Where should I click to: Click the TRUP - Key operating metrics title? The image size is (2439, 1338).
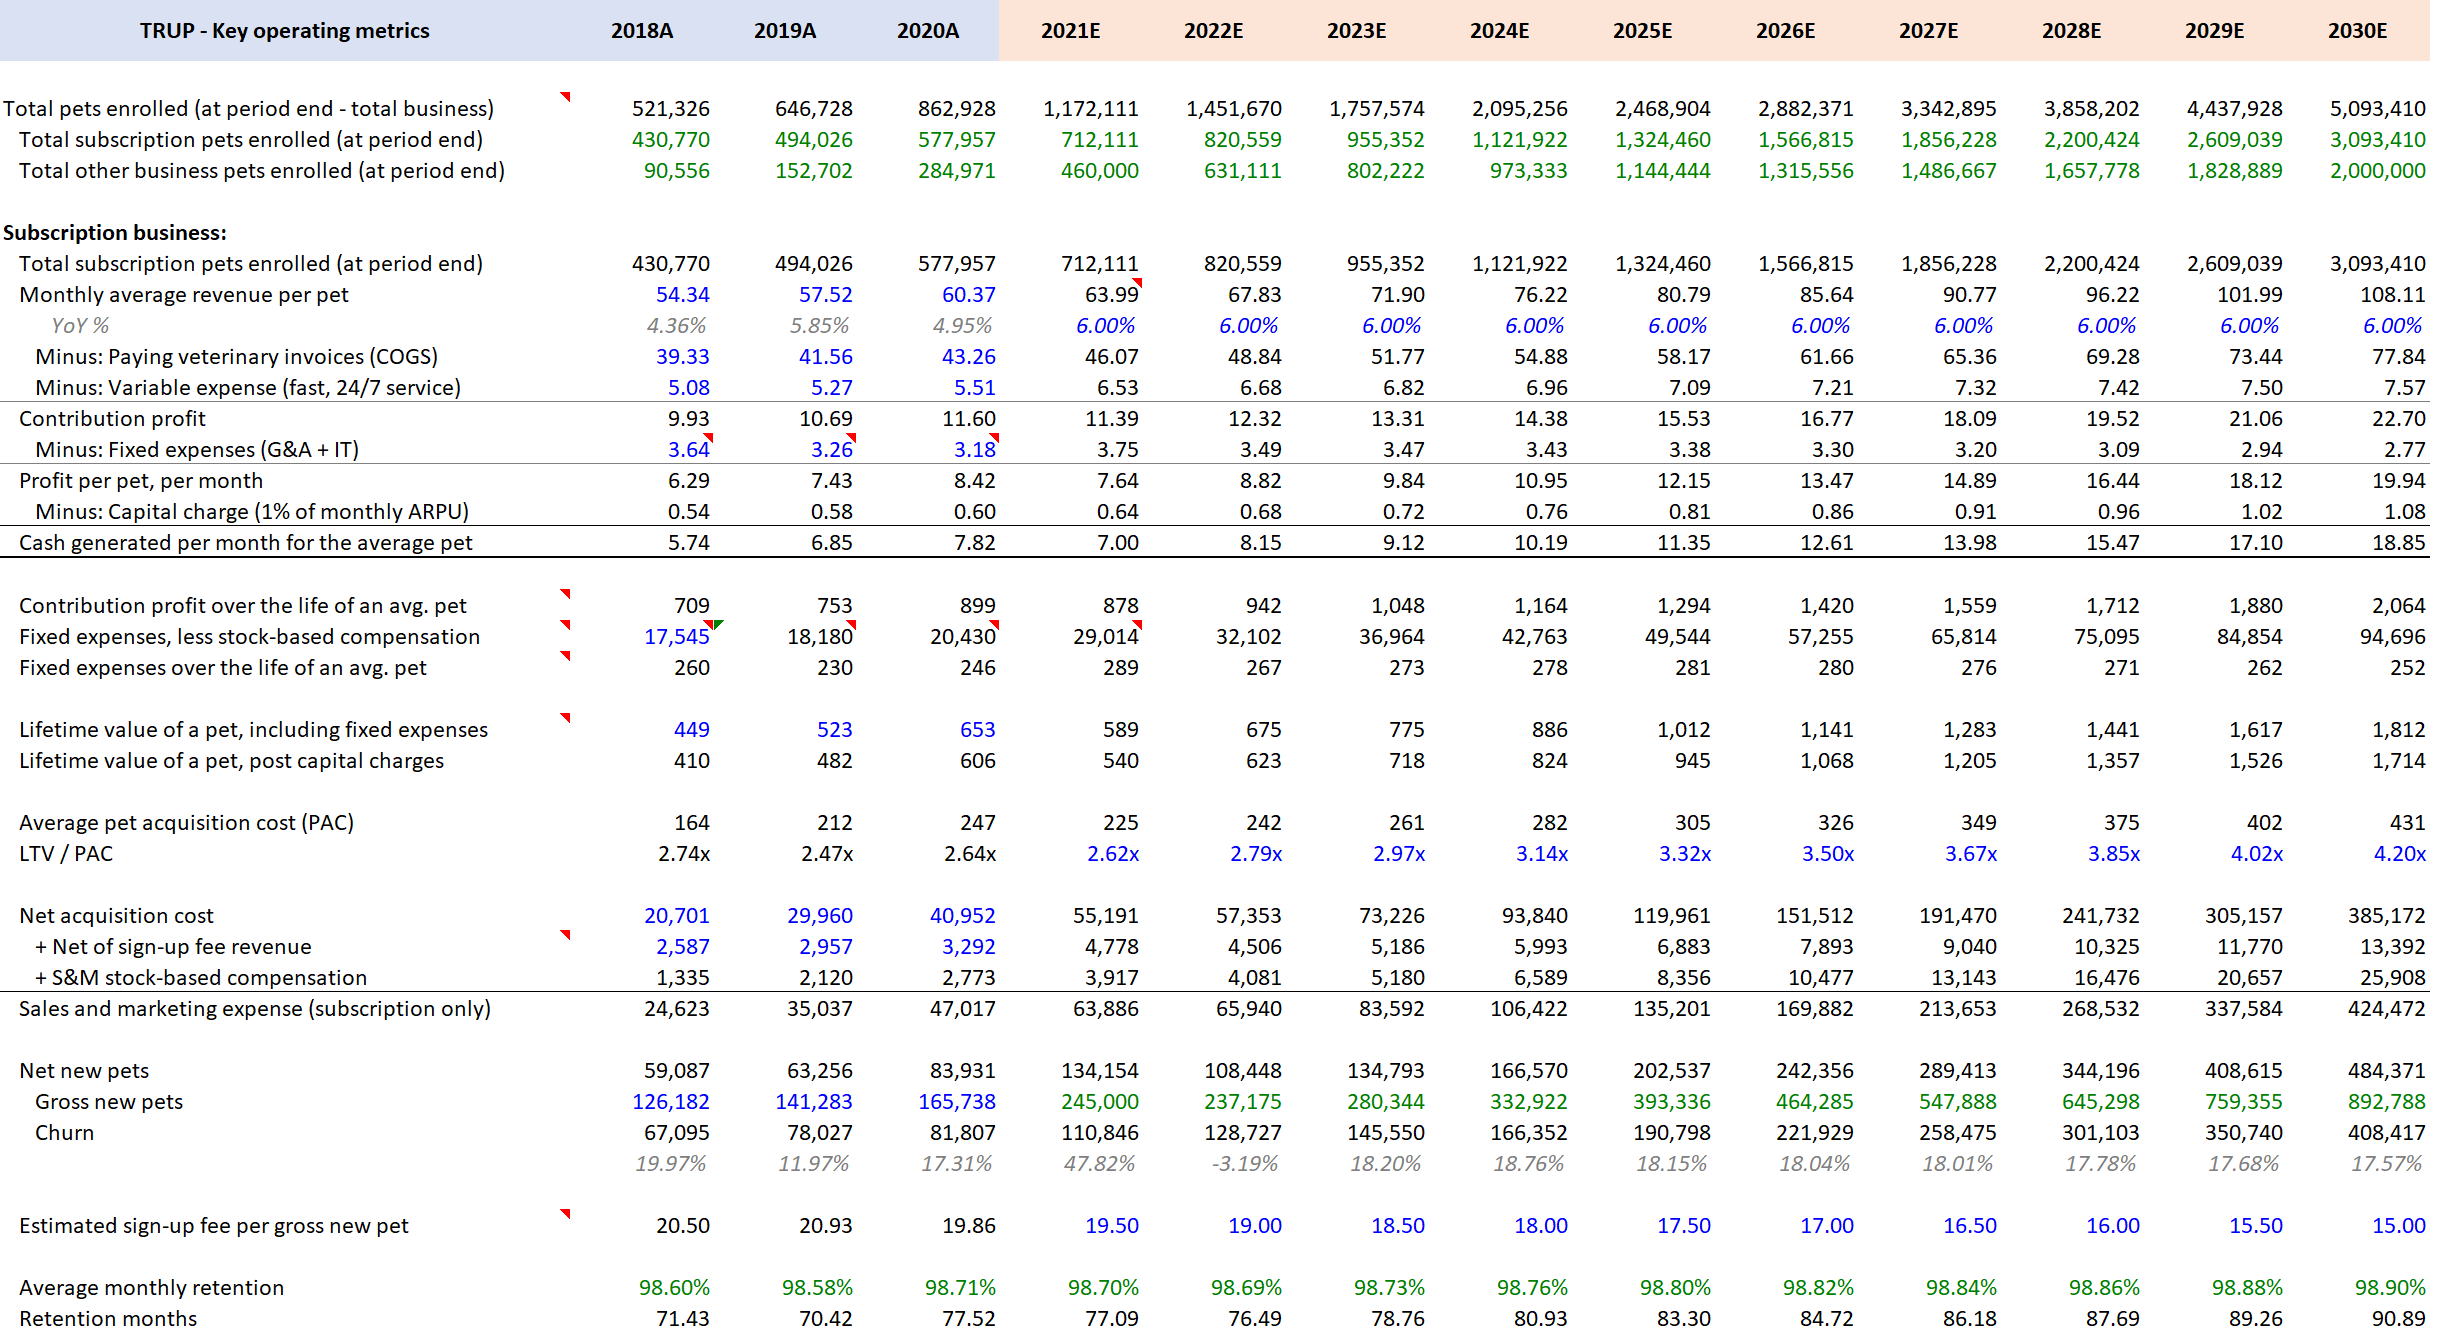tap(284, 31)
